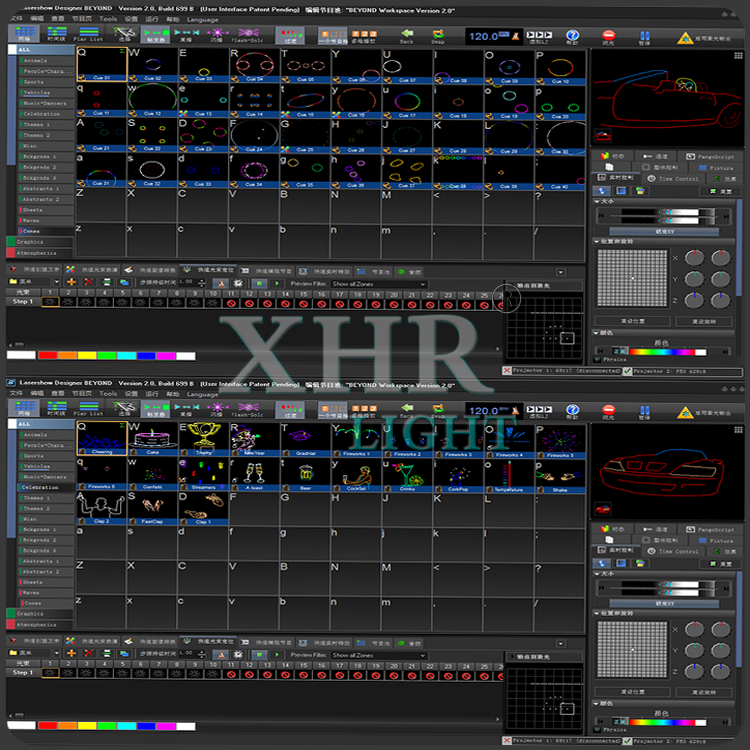Image resolution: width=750 pixels, height=750 pixels.
Task: Collapse position and rotation section, bottom window
Action: pos(596,613)
